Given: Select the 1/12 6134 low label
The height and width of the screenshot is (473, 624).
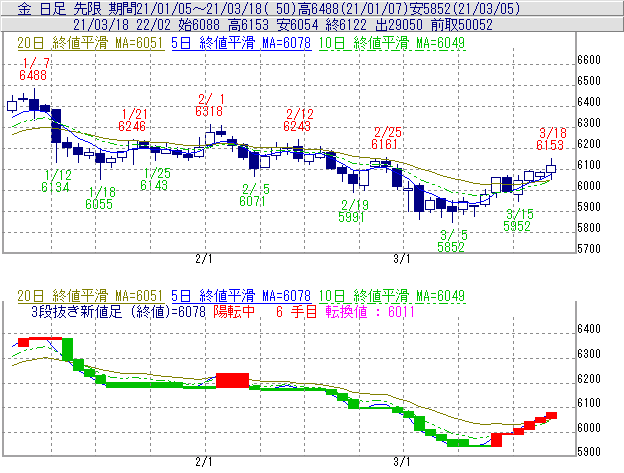Looking at the screenshot, I should point(57,181).
